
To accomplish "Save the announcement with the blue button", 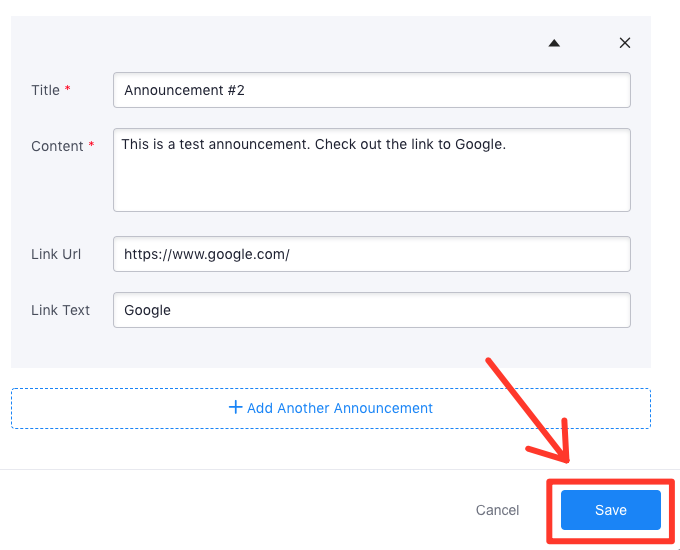I will [610, 510].
